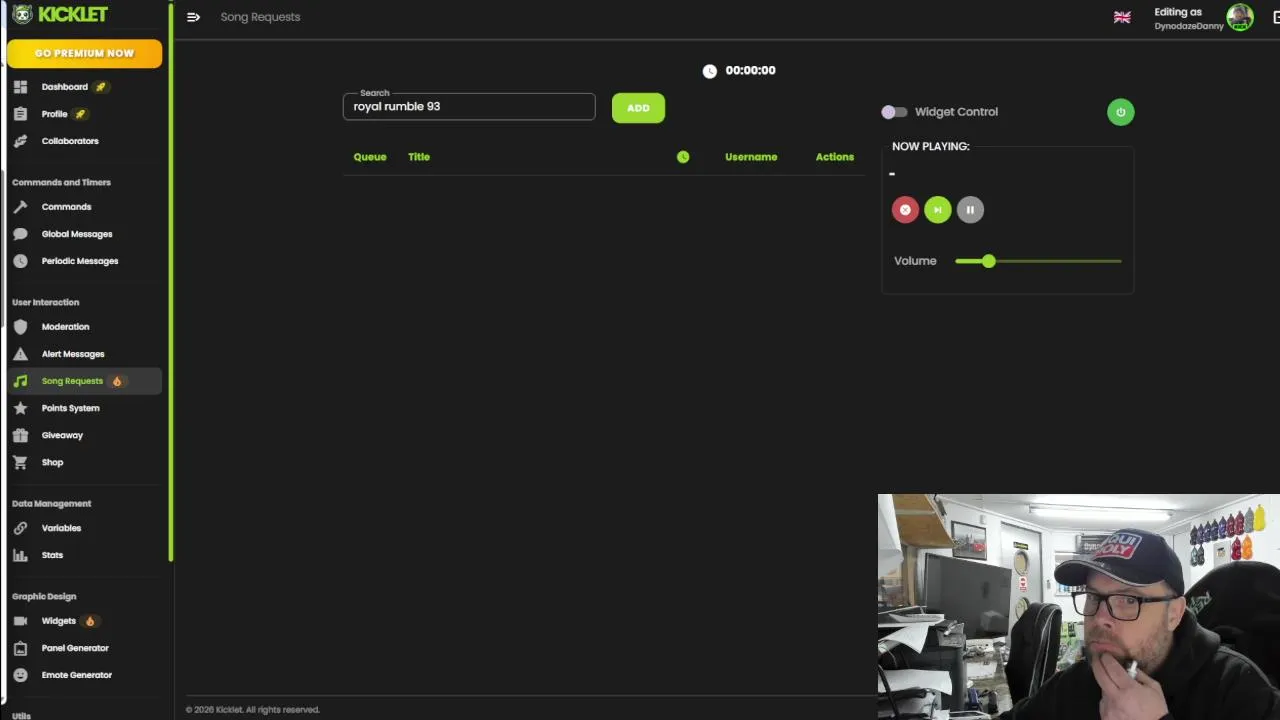Click the Emote Generator smiley icon
Screen dimensions: 1280x720
click(20, 675)
